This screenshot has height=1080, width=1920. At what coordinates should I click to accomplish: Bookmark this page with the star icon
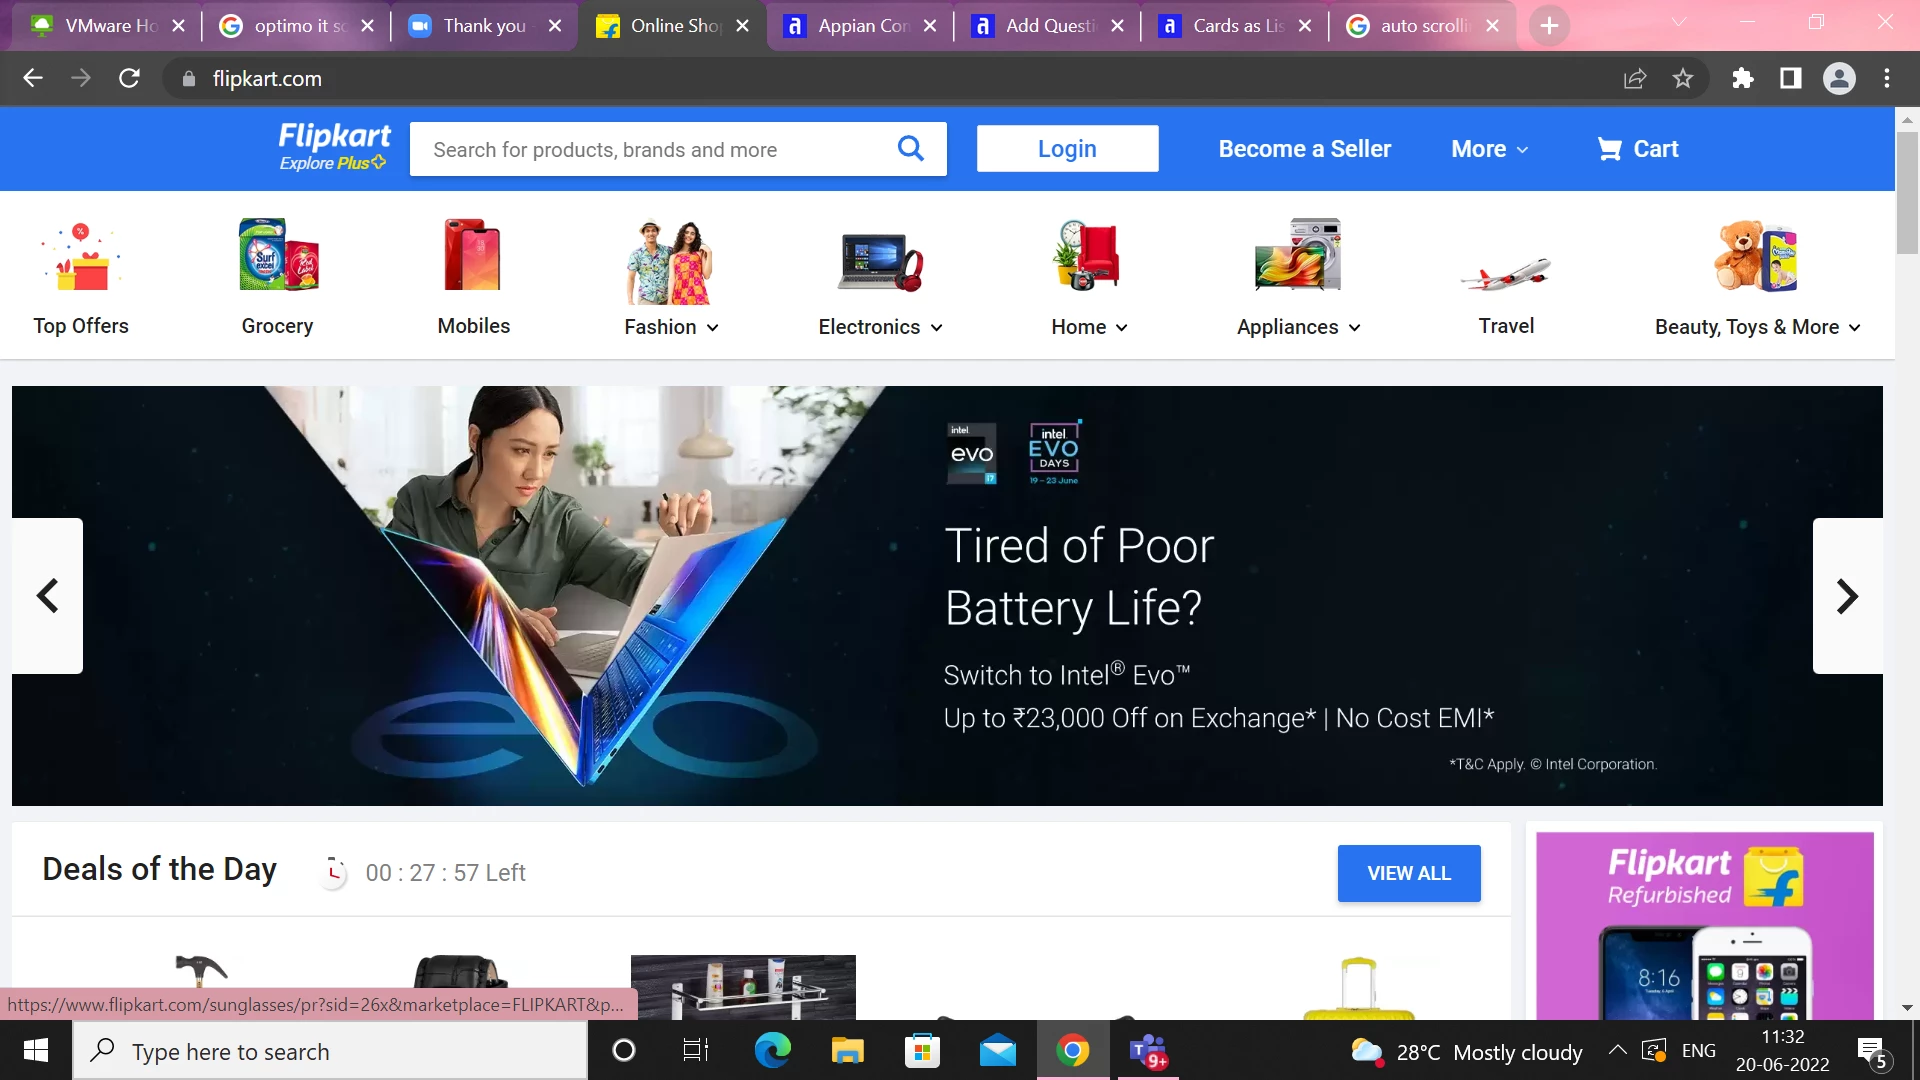pyautogui.click(x=1683, y=78)
